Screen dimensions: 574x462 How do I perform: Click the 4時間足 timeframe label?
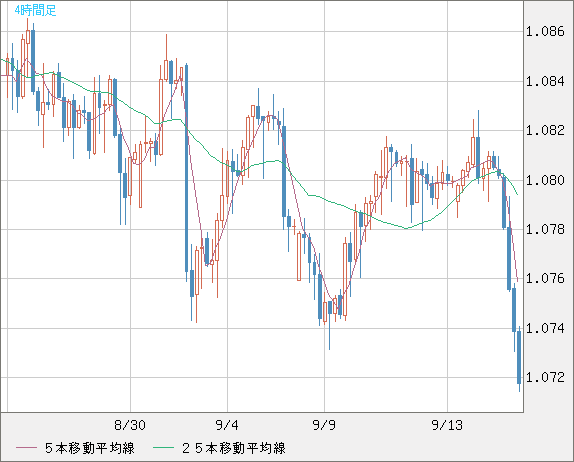[x=36, y=10]
